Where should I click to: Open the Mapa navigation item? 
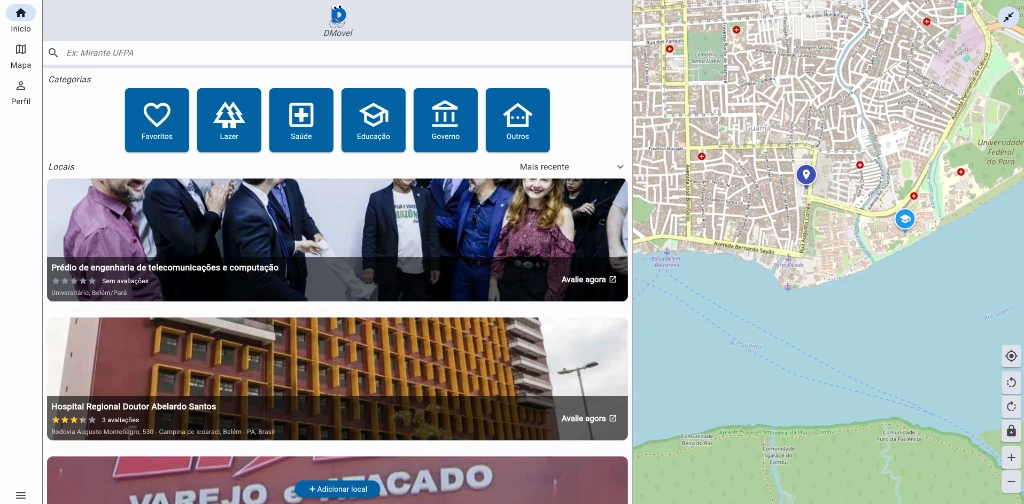[20, 55]
